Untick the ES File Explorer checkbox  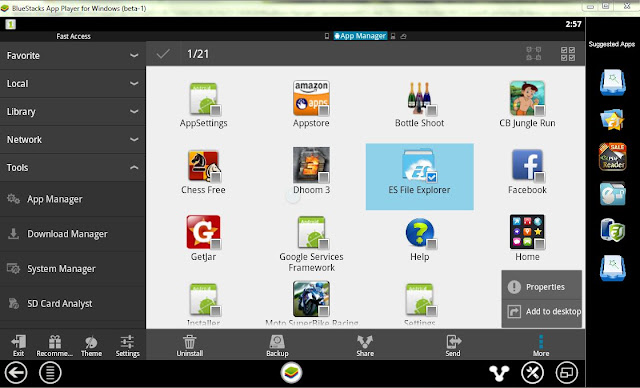tap(432, 177)
